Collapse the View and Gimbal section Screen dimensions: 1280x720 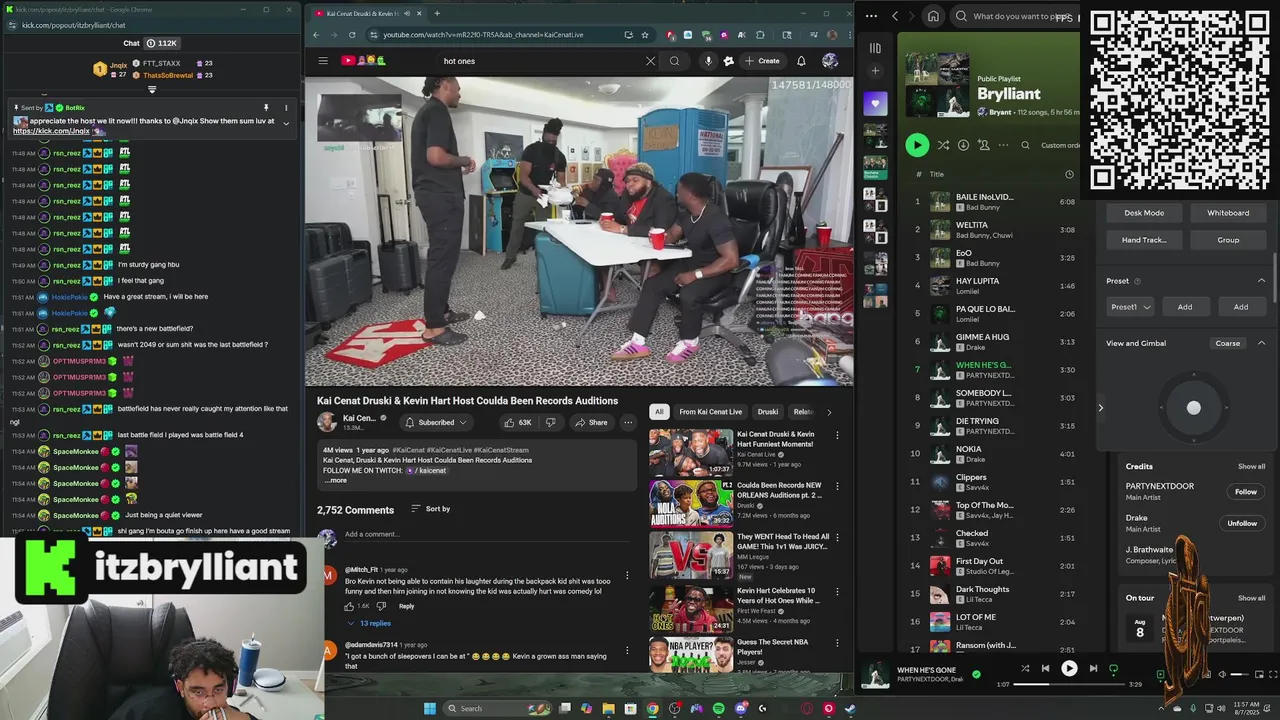(x=1261, y=343)
